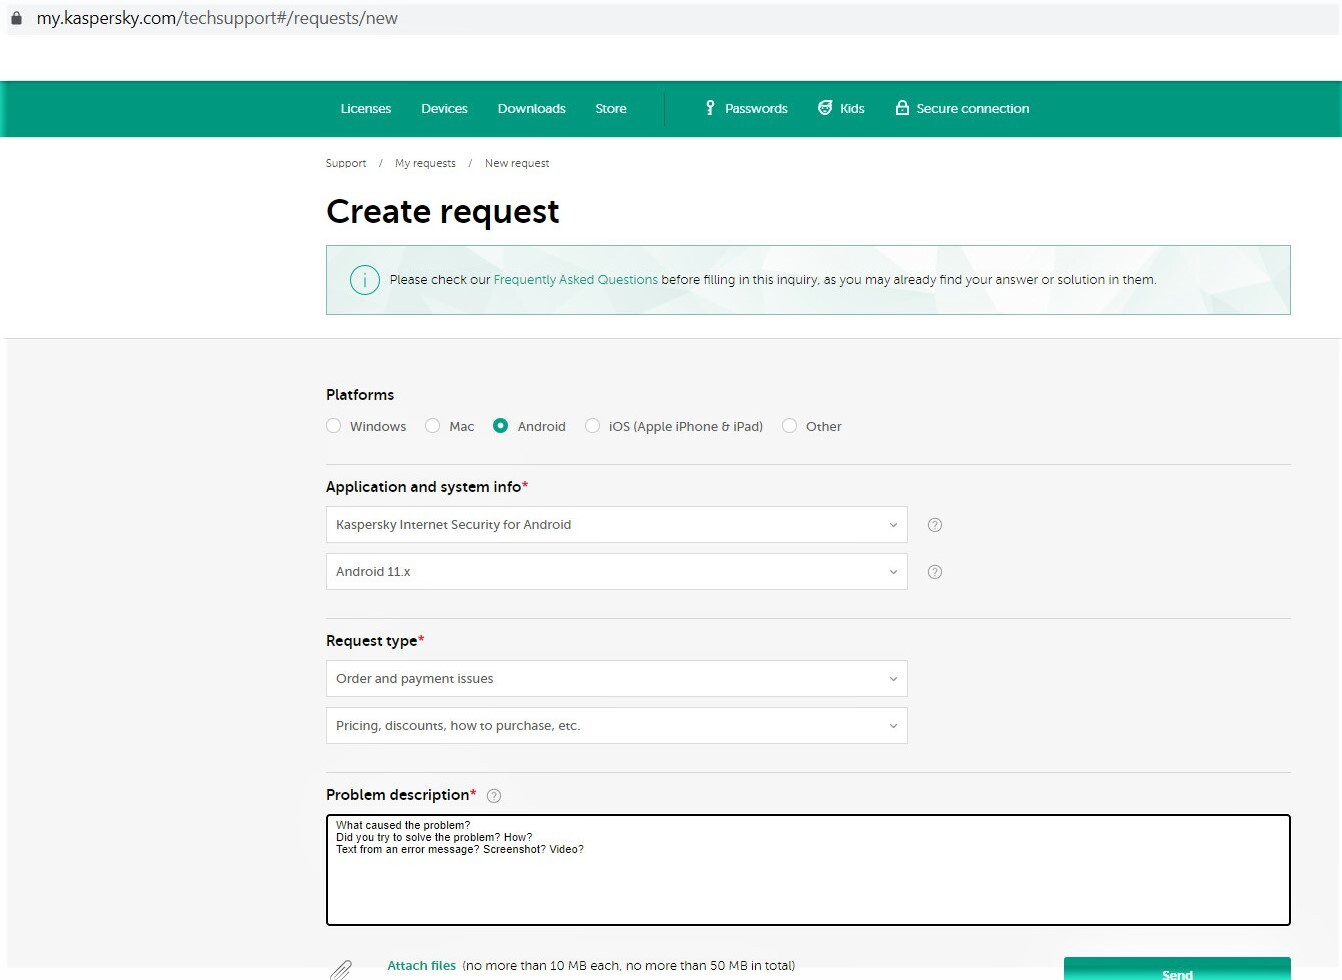
Task: Open Pricing, discounts, how to purchase dropdown
Action: (617, 726)
